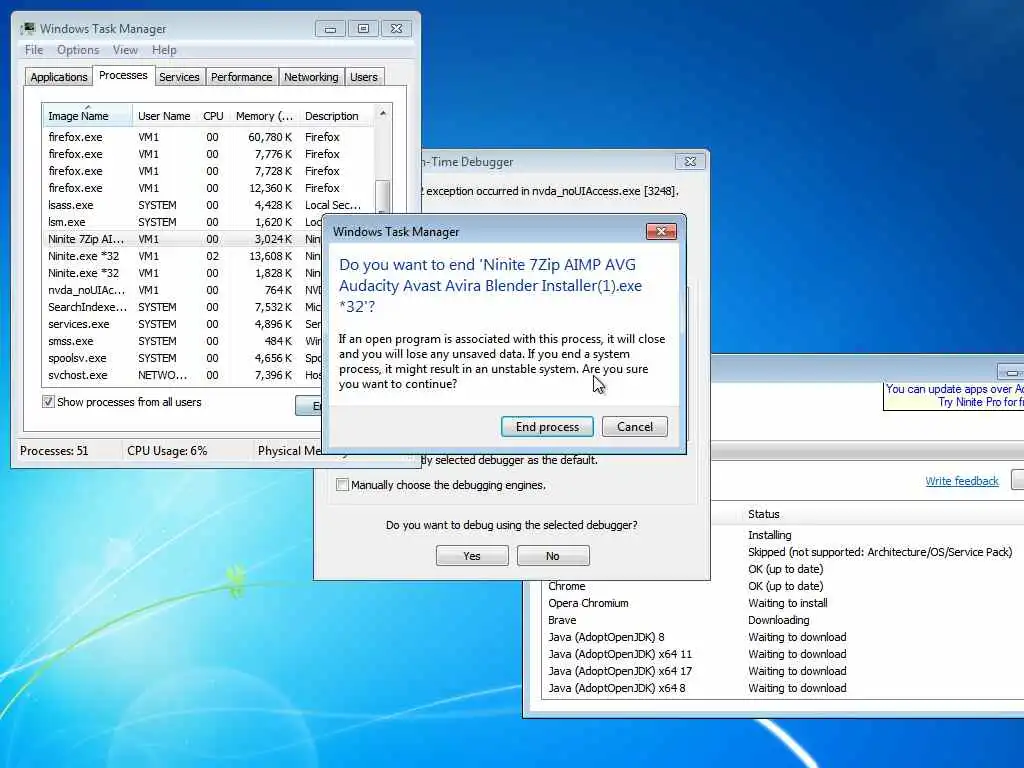Switch to the Services tab
1024x768 pixels.
coord(179,77)
